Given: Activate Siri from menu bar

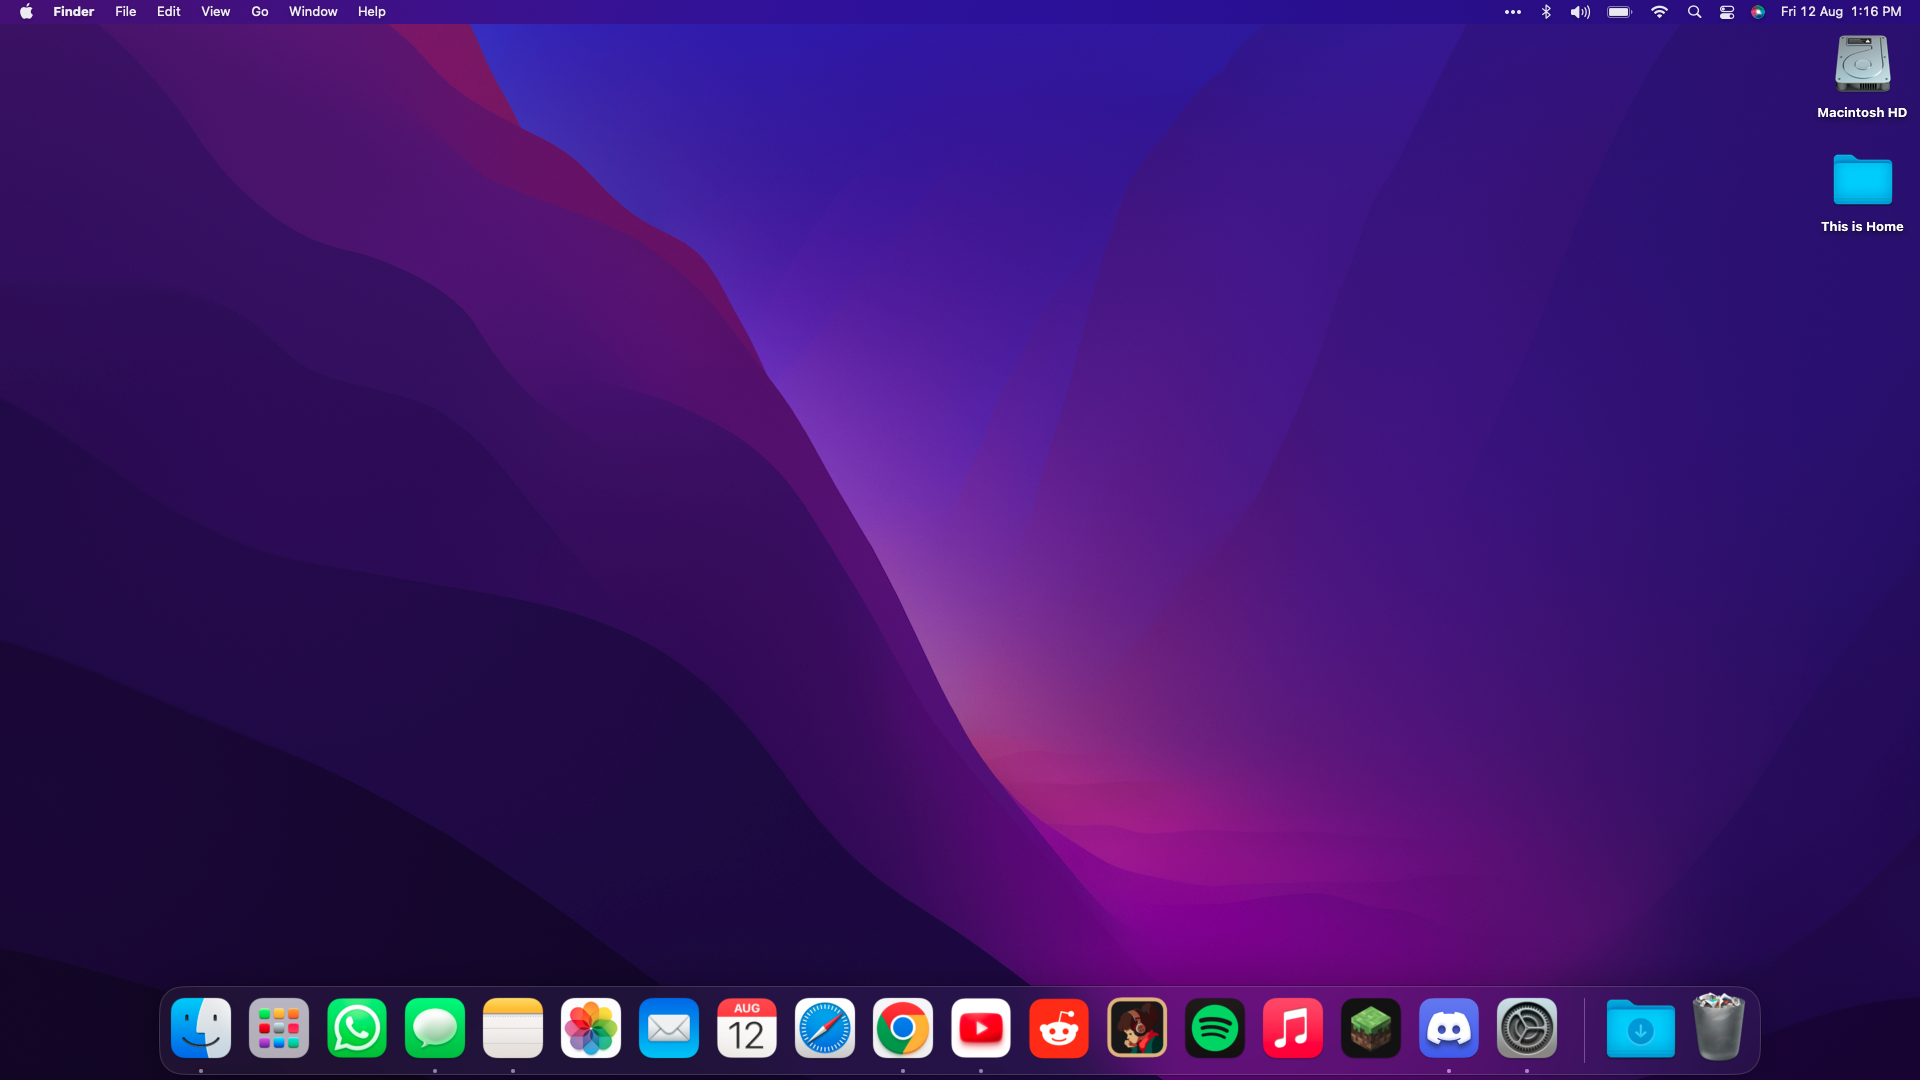Looking at the screenshot, I should point(1758,12).
